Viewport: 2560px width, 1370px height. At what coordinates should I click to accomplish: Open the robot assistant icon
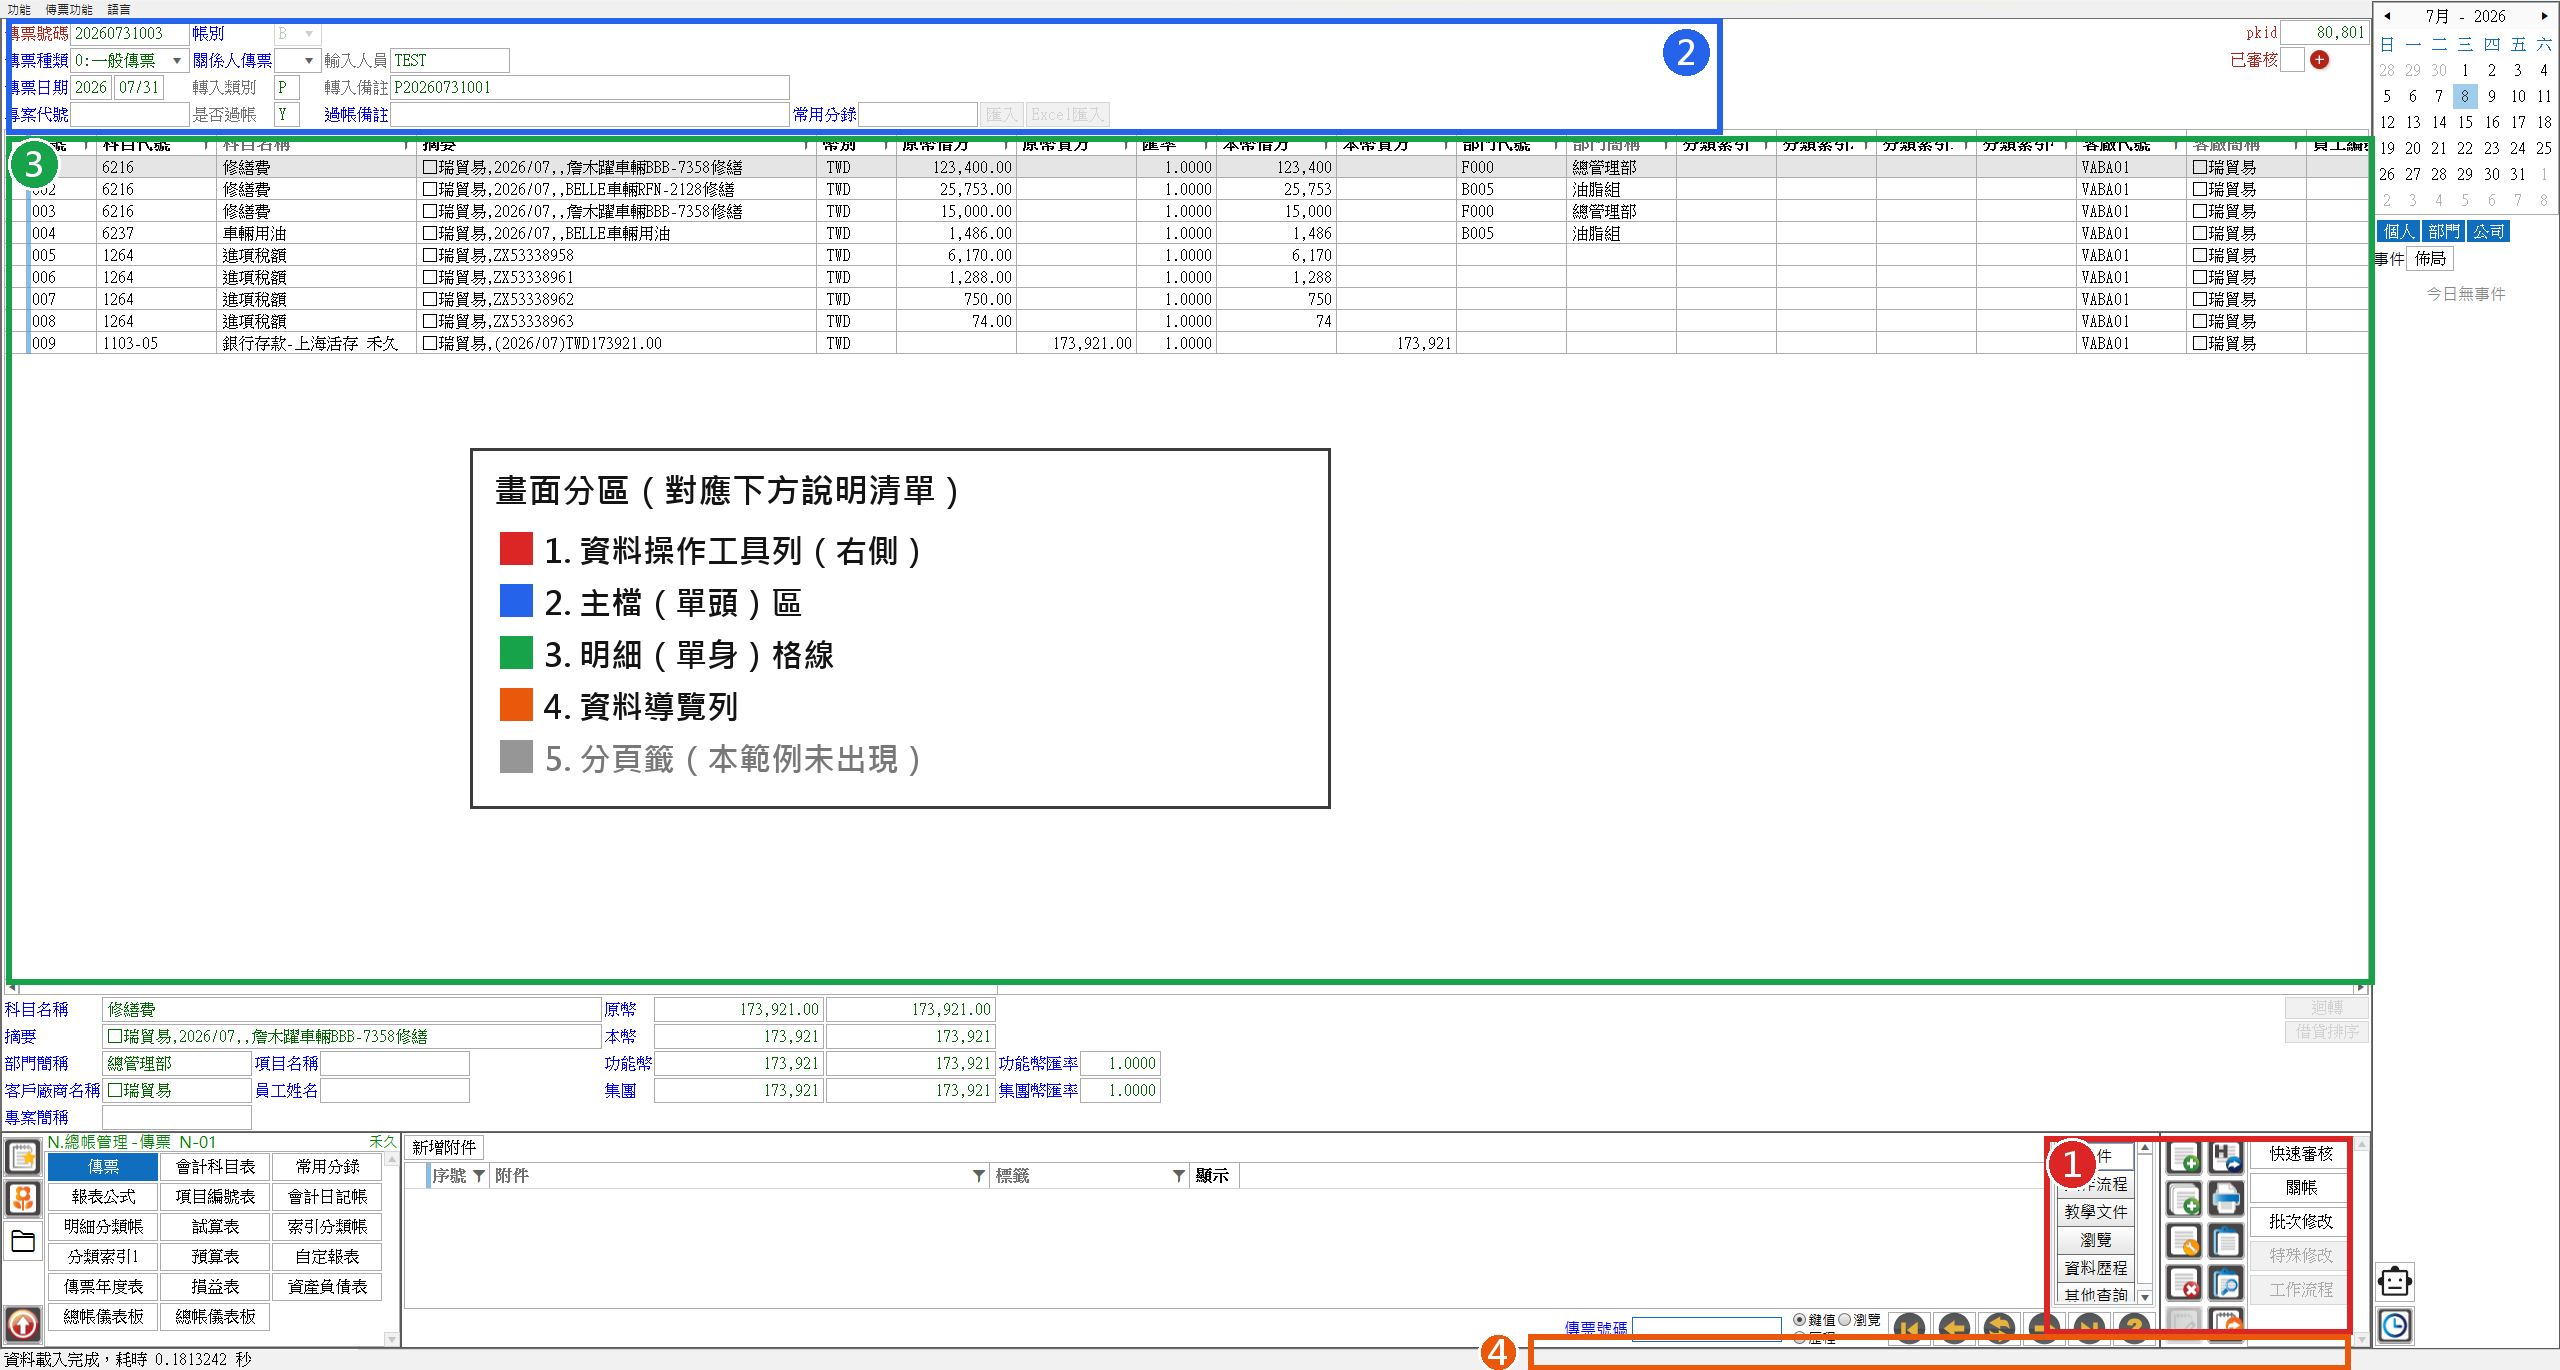[x=2395, y=1281]
